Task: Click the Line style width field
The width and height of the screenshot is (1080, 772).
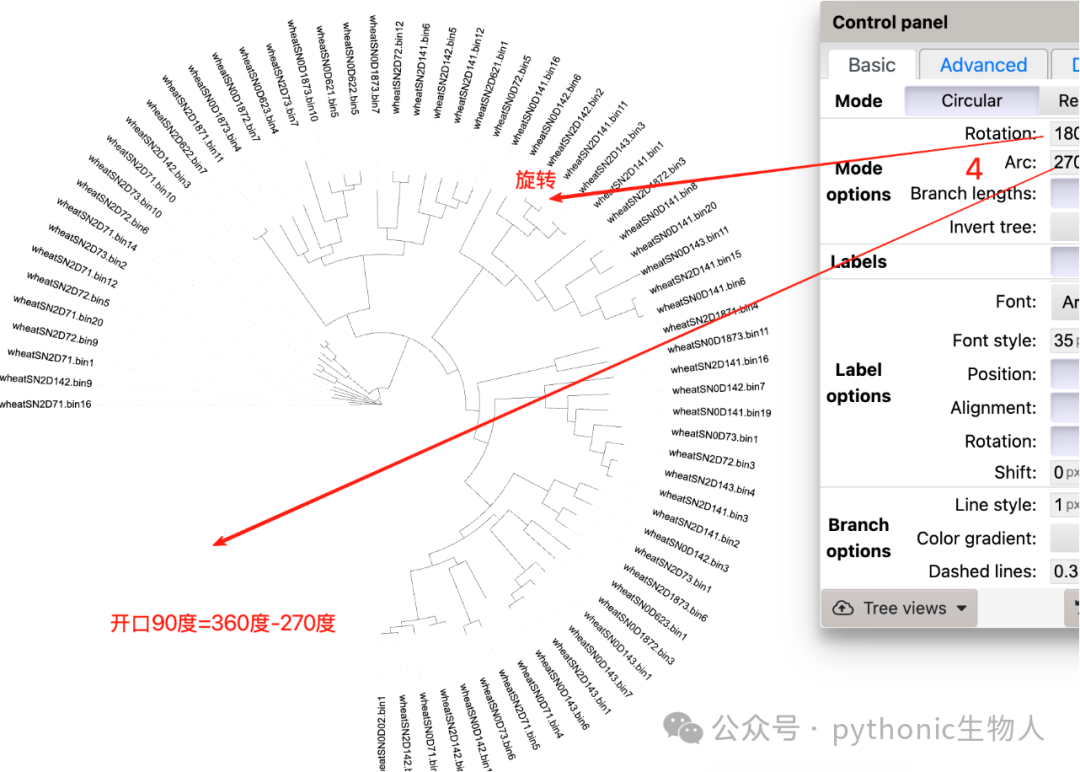Action: pos(1065,505)
